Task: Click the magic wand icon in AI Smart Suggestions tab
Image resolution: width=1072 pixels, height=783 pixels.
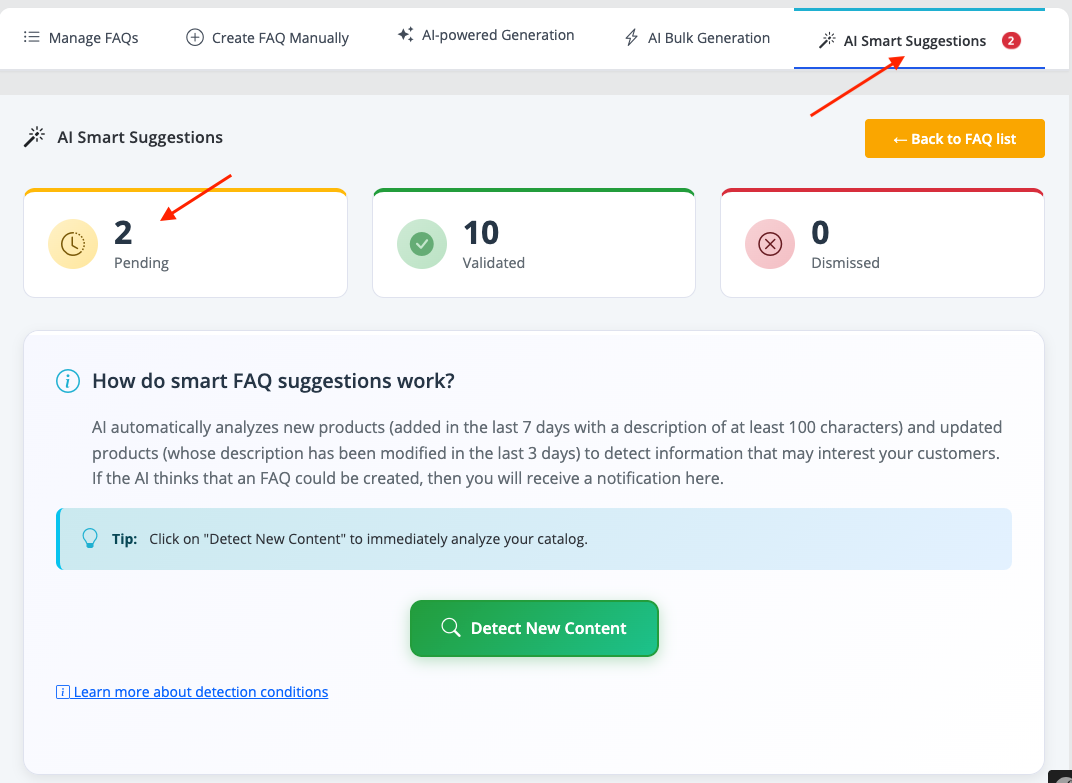Action: [827, 41]
